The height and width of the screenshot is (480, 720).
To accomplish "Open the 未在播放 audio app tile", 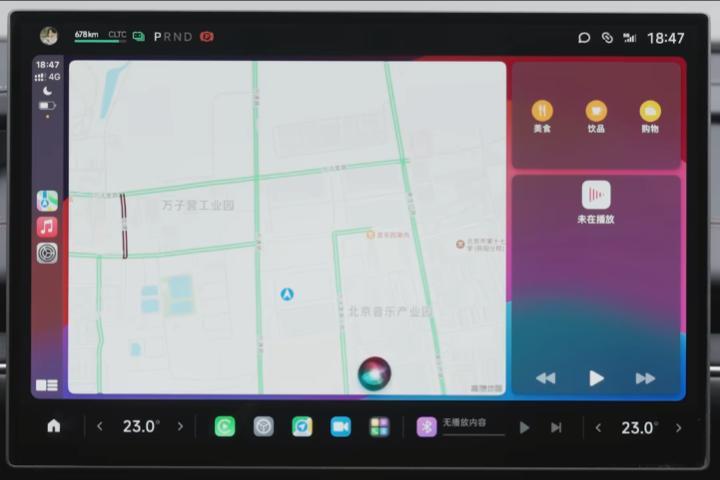I will click(x=596, y=202).
